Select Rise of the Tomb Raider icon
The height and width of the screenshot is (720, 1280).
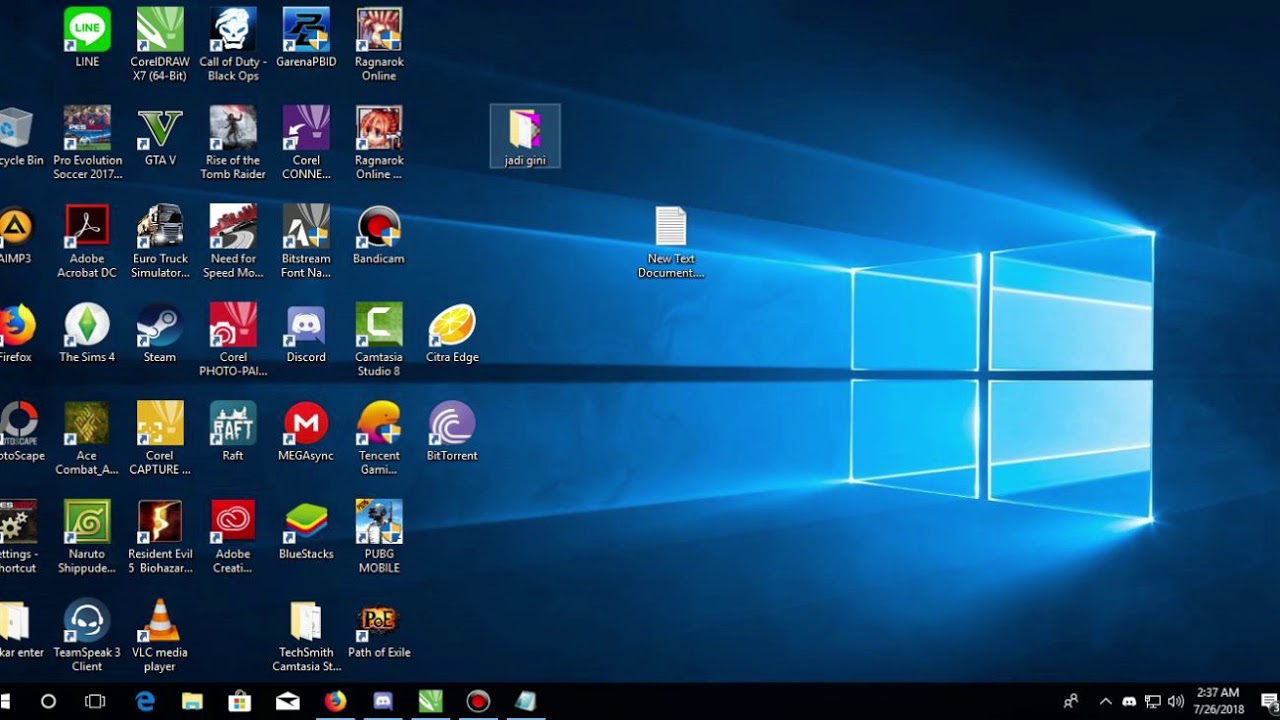(233, 143)
